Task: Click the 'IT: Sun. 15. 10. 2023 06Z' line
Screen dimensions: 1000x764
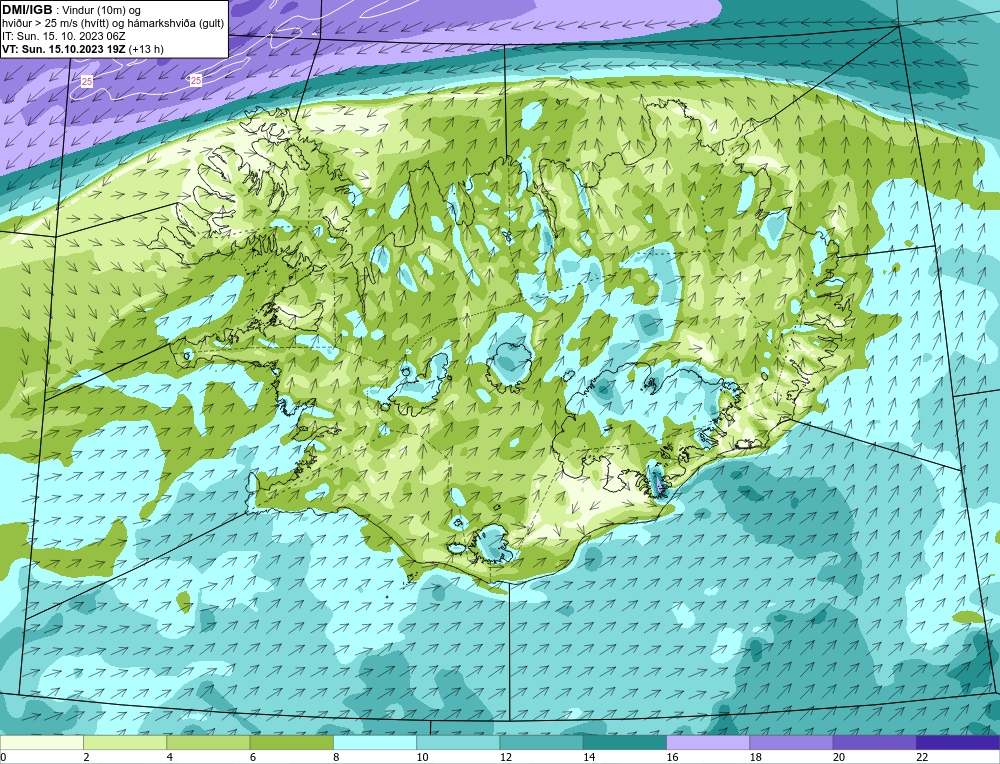Action: coord(64,36)
